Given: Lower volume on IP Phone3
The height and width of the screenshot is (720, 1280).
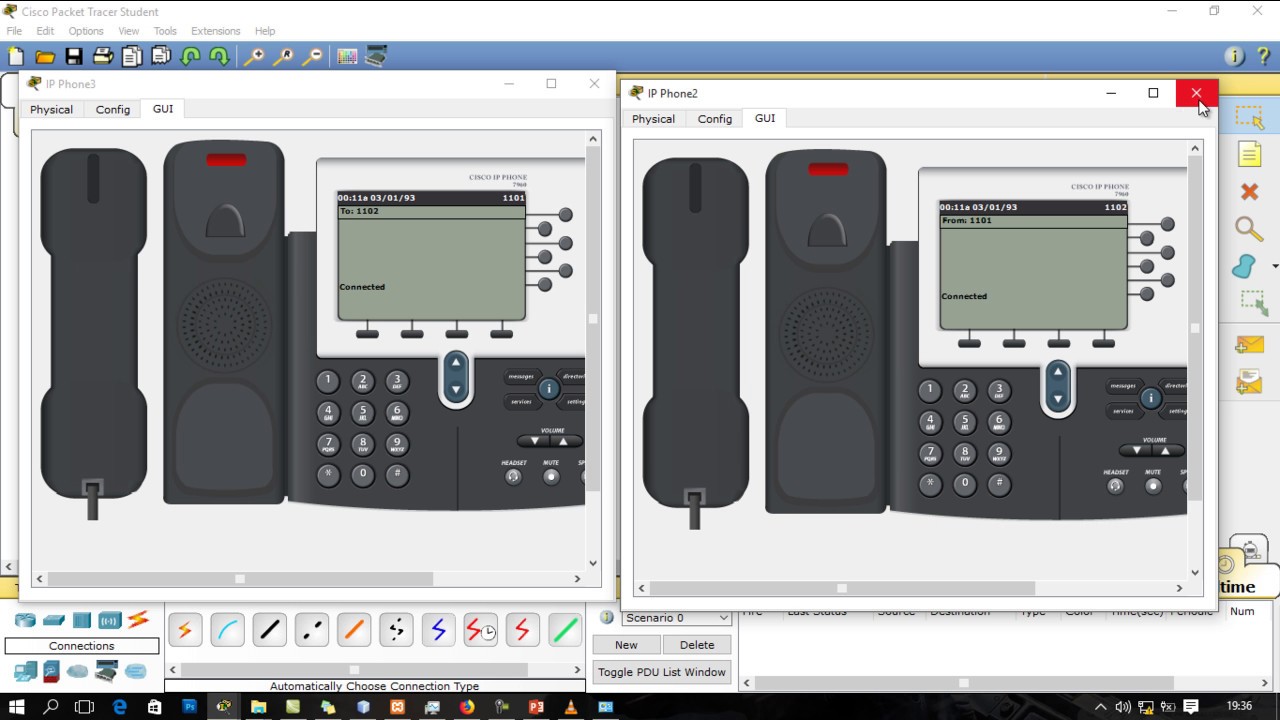Looking at the screenshot, I should click(535, 441).
